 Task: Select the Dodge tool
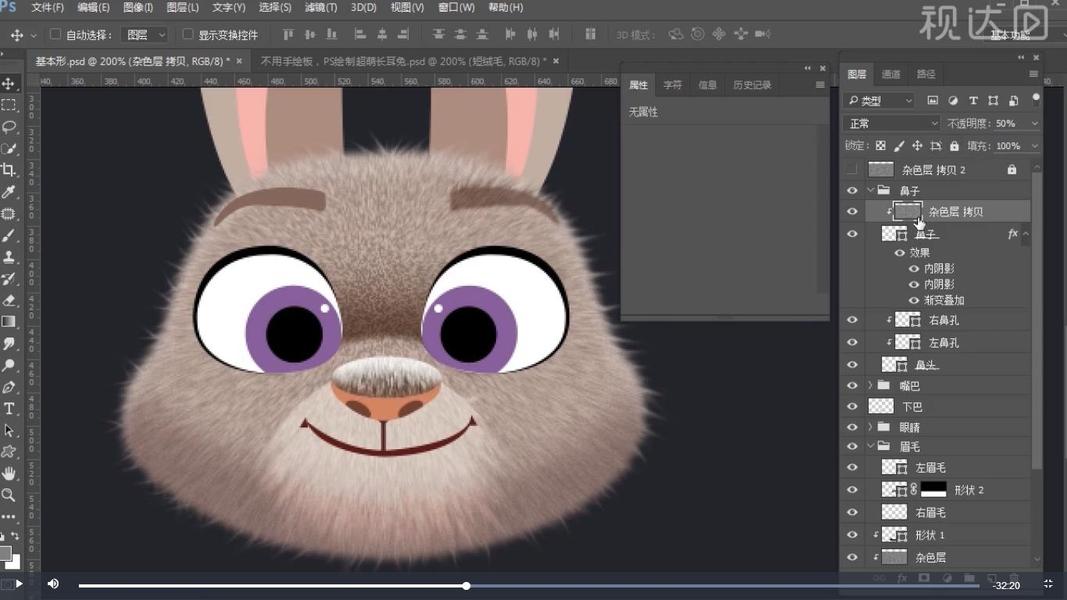coord(9,365)
